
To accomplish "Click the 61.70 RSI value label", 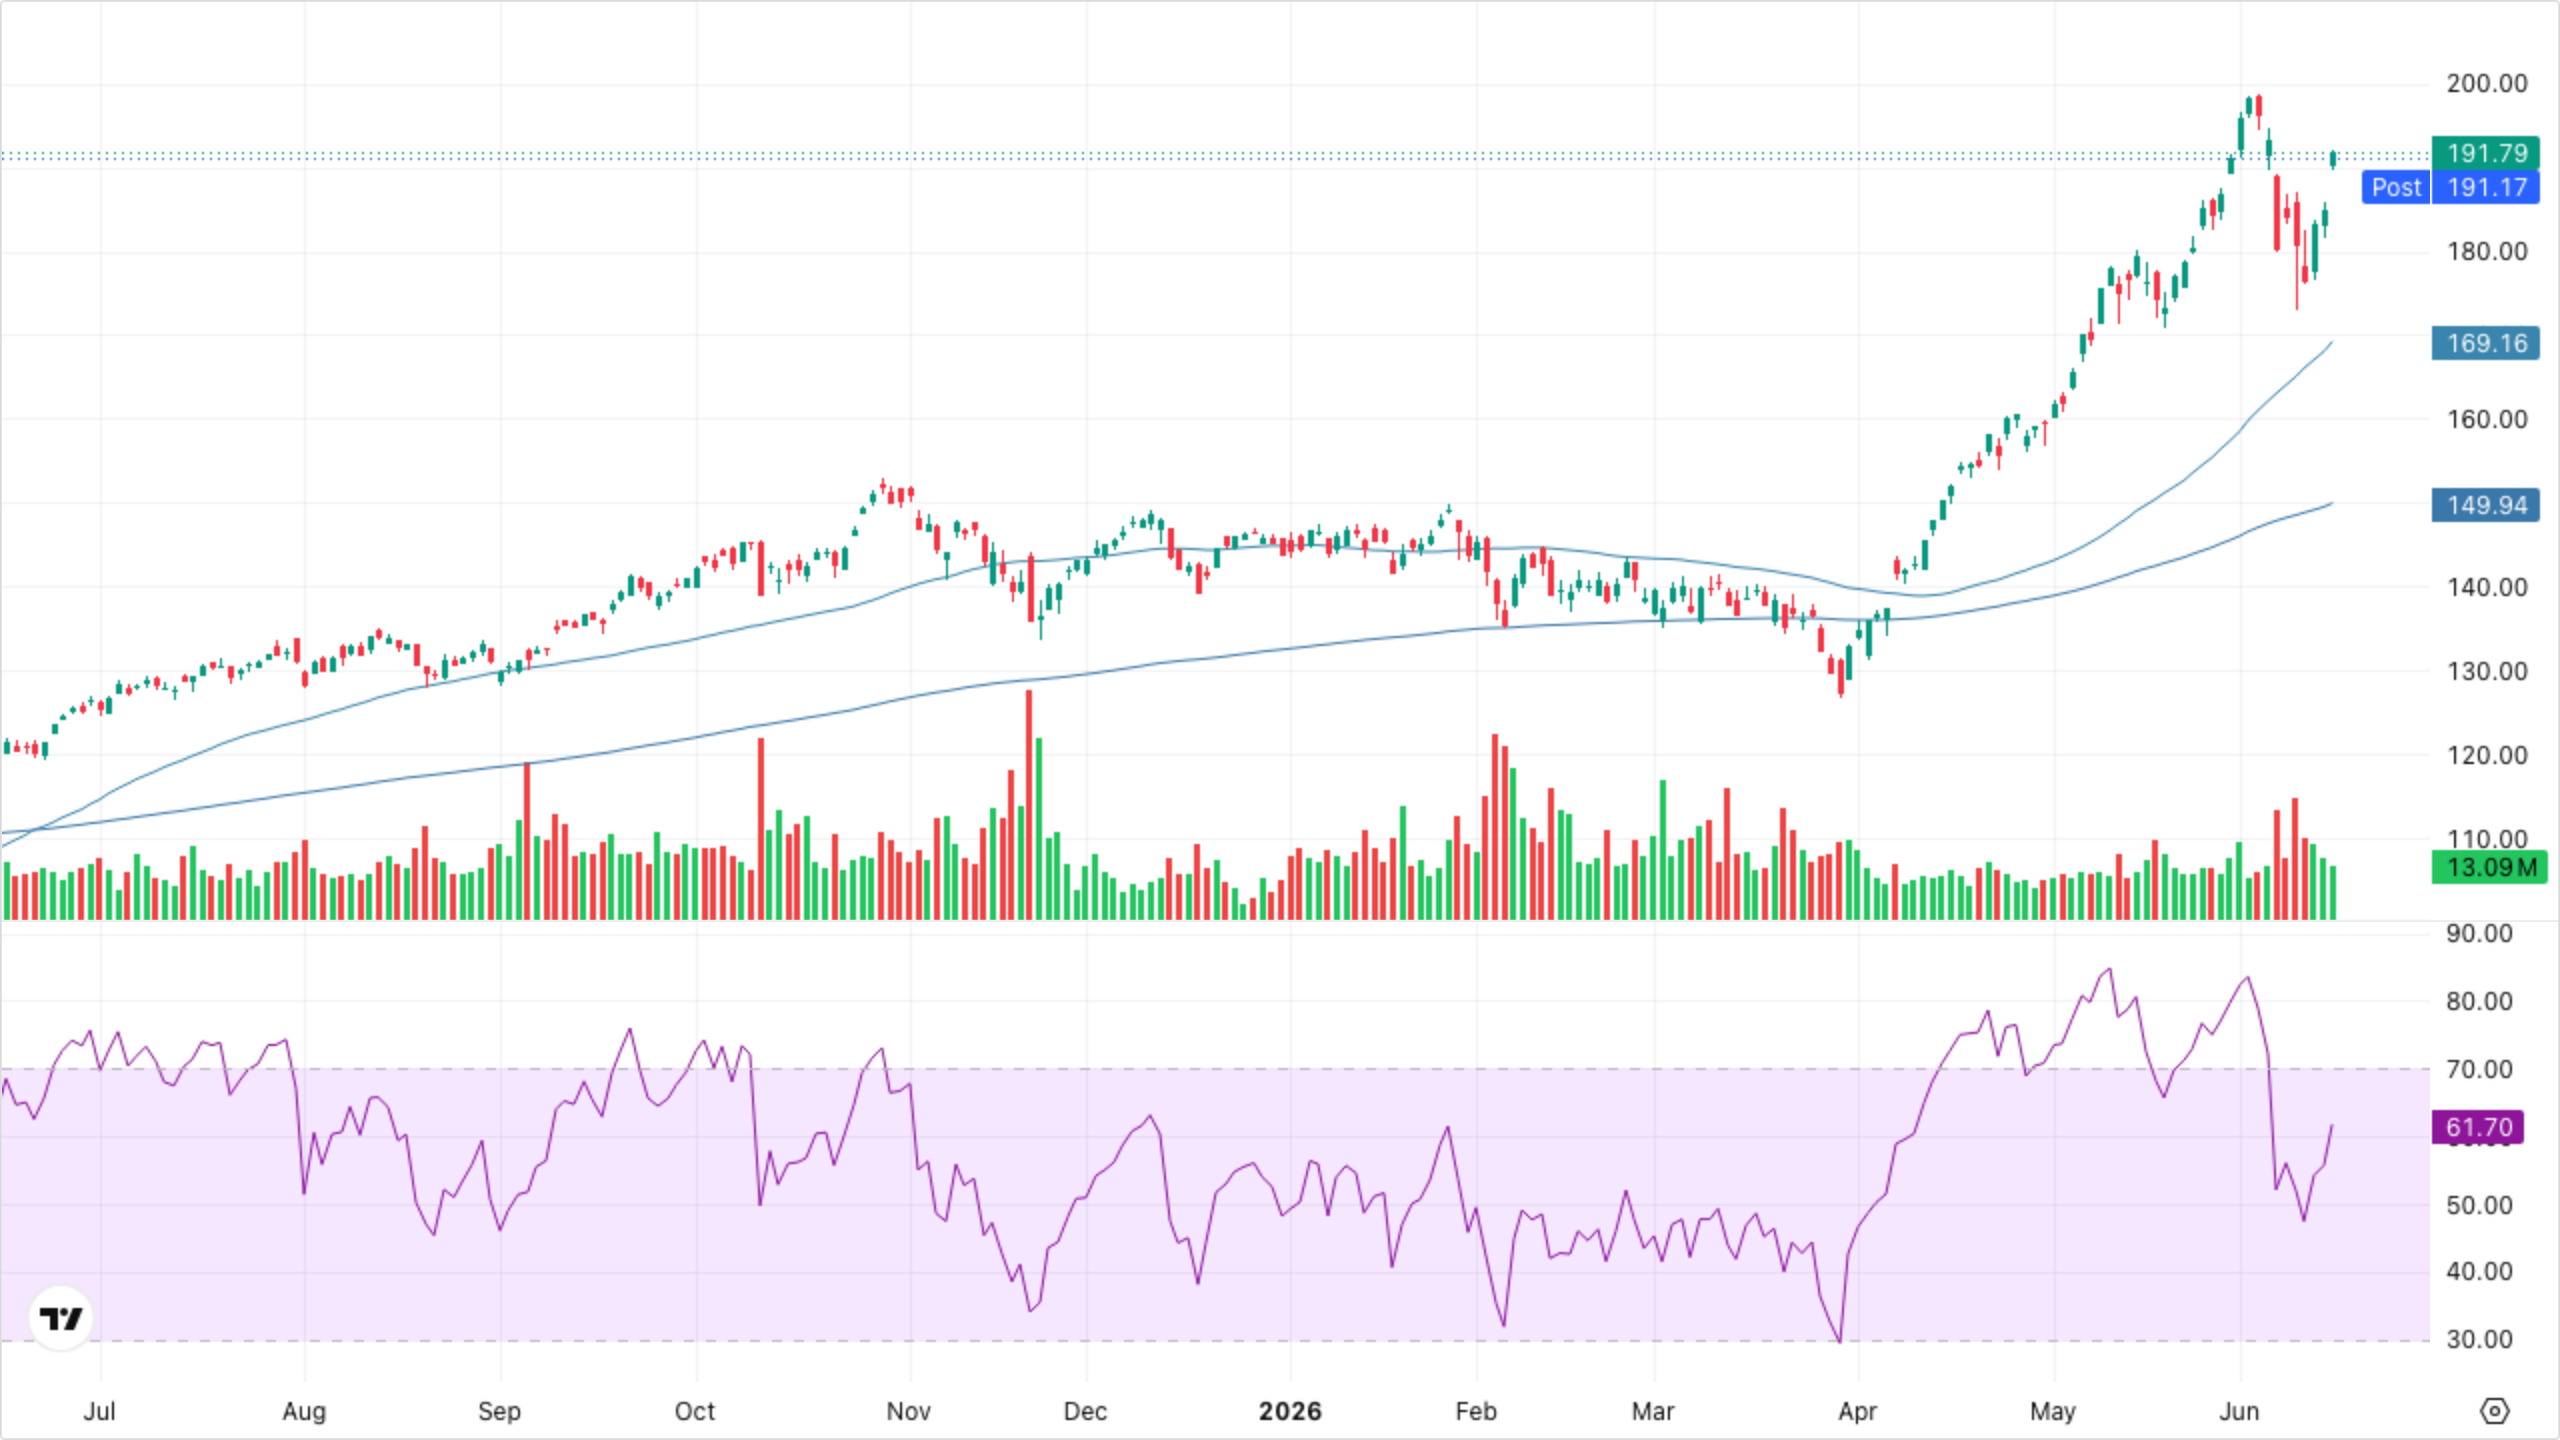I will point(2478,1128).
